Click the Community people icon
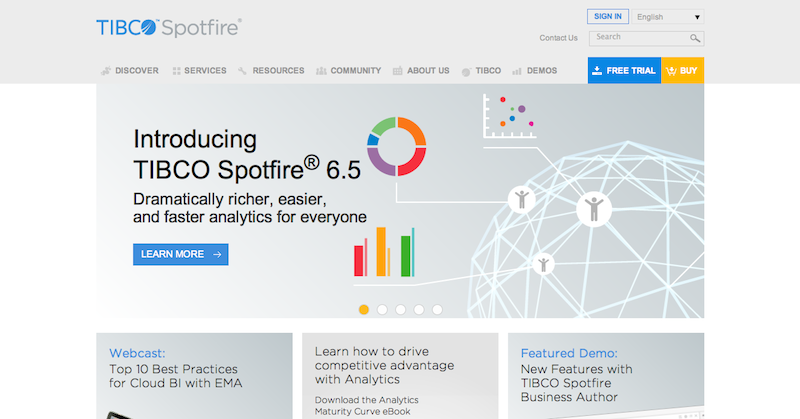 [321, 71]
